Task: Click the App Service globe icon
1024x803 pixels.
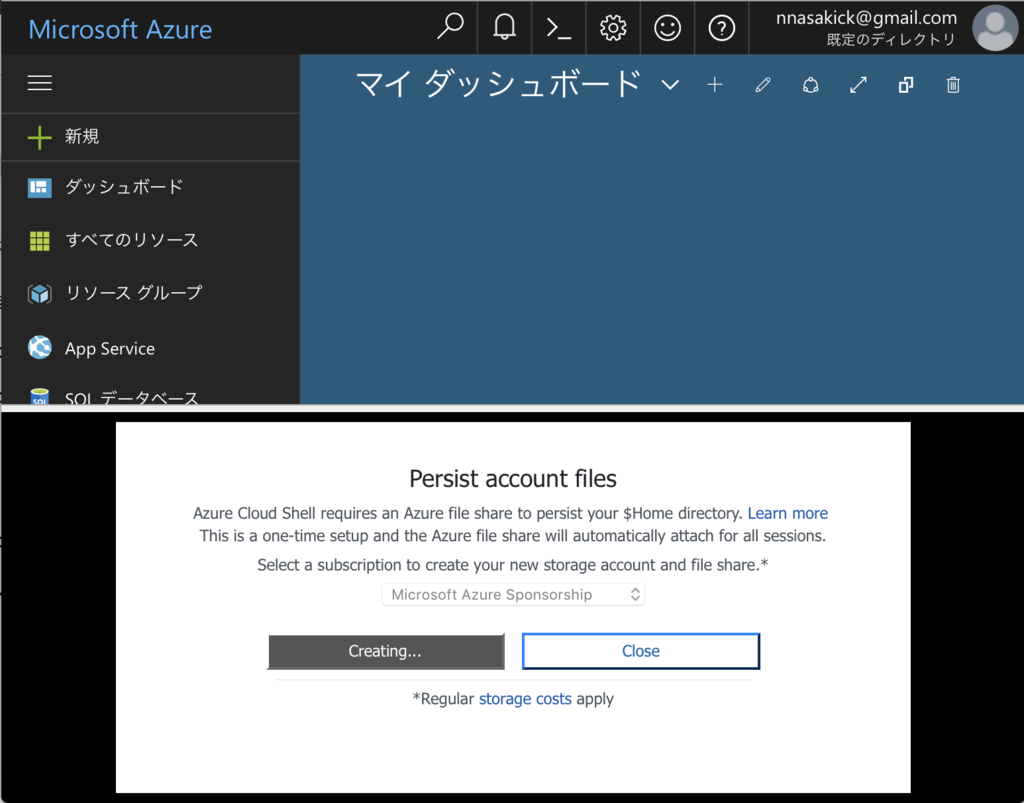Action: tap(40, 347)
